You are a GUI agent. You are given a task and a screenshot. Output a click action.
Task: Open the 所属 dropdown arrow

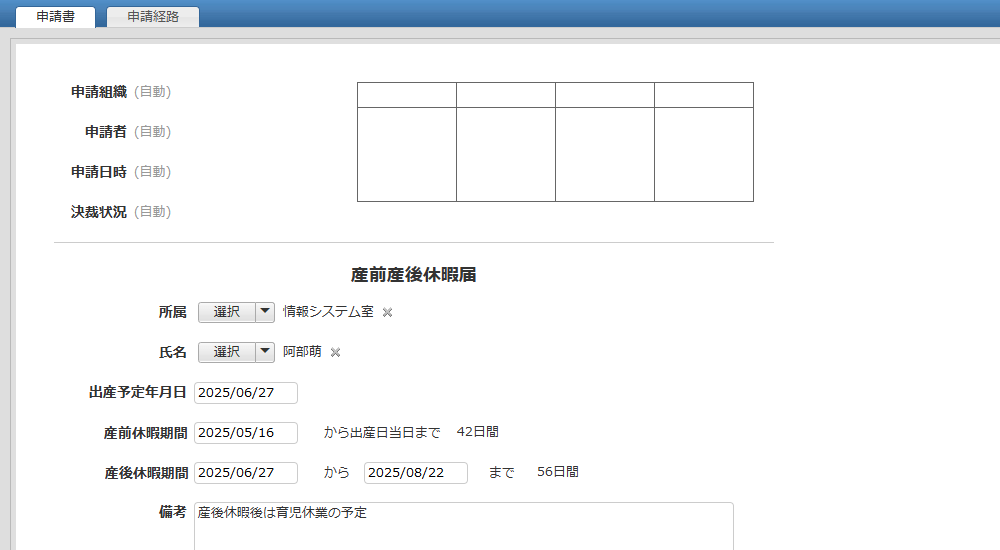[x=265, y=312]
